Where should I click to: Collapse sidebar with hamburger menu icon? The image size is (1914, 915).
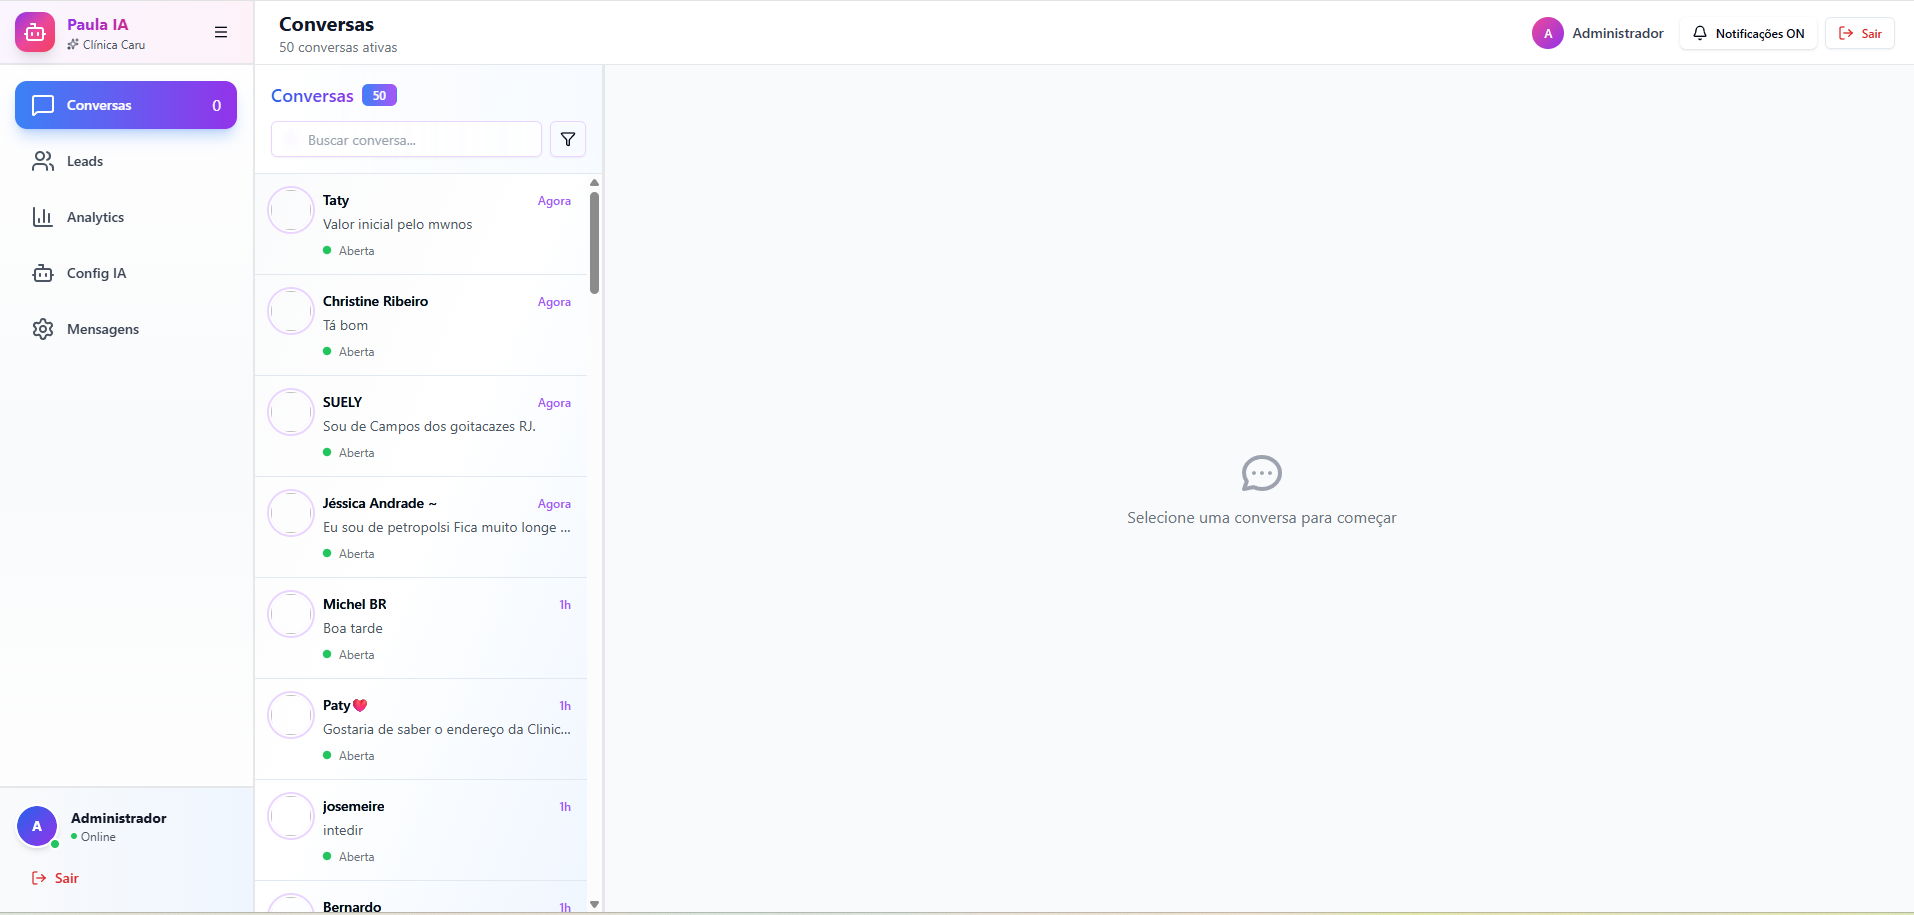pos(221,32)
